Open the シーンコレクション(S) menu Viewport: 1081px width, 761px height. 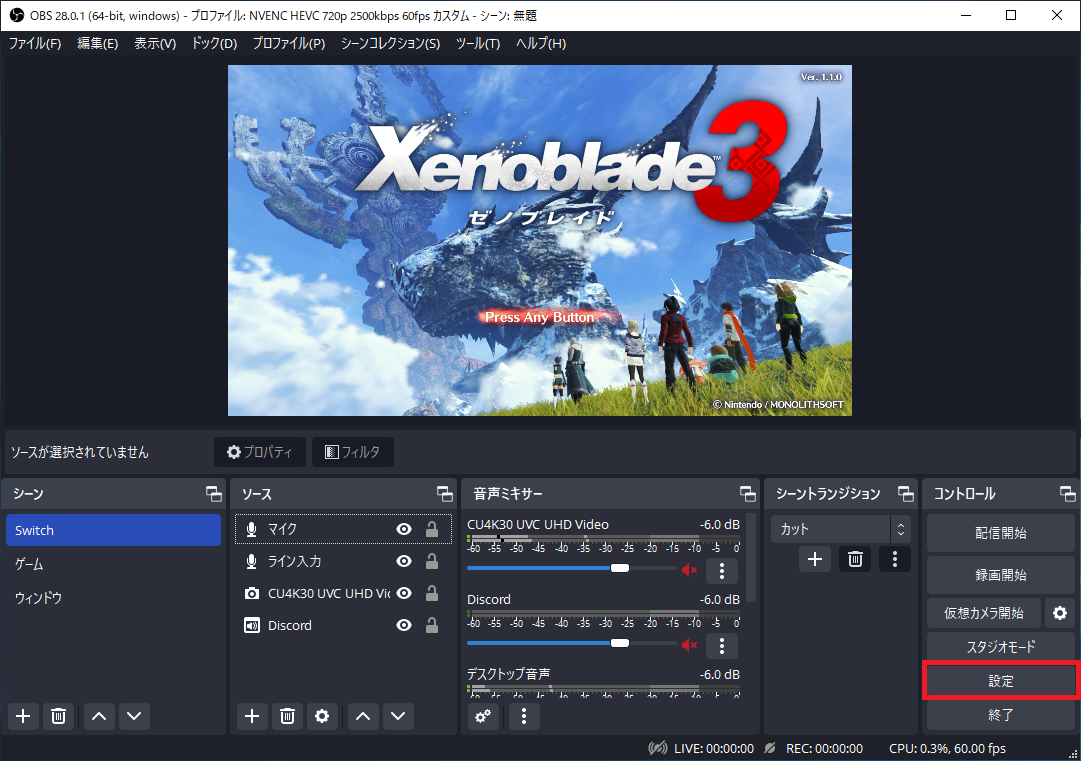click(390, 43)
